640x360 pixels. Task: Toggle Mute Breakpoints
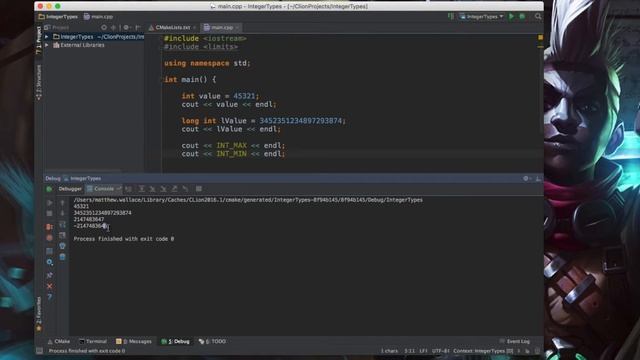(49, 238)
